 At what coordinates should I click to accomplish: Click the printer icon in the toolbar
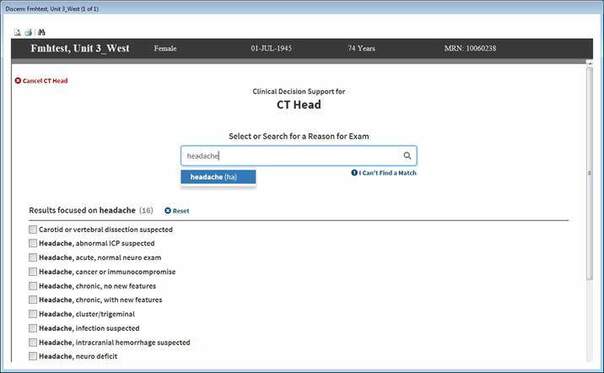coord(28,32)
